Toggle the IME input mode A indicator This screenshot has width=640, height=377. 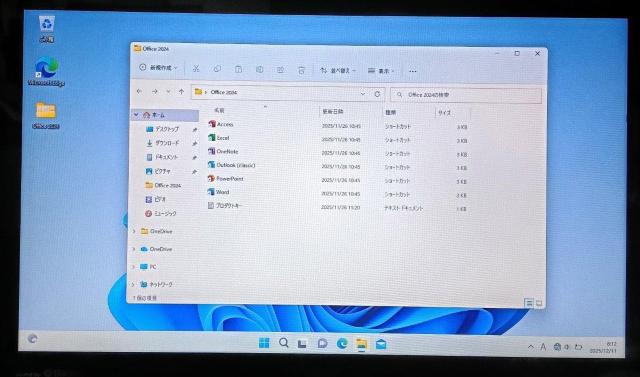tap(543, 347)
